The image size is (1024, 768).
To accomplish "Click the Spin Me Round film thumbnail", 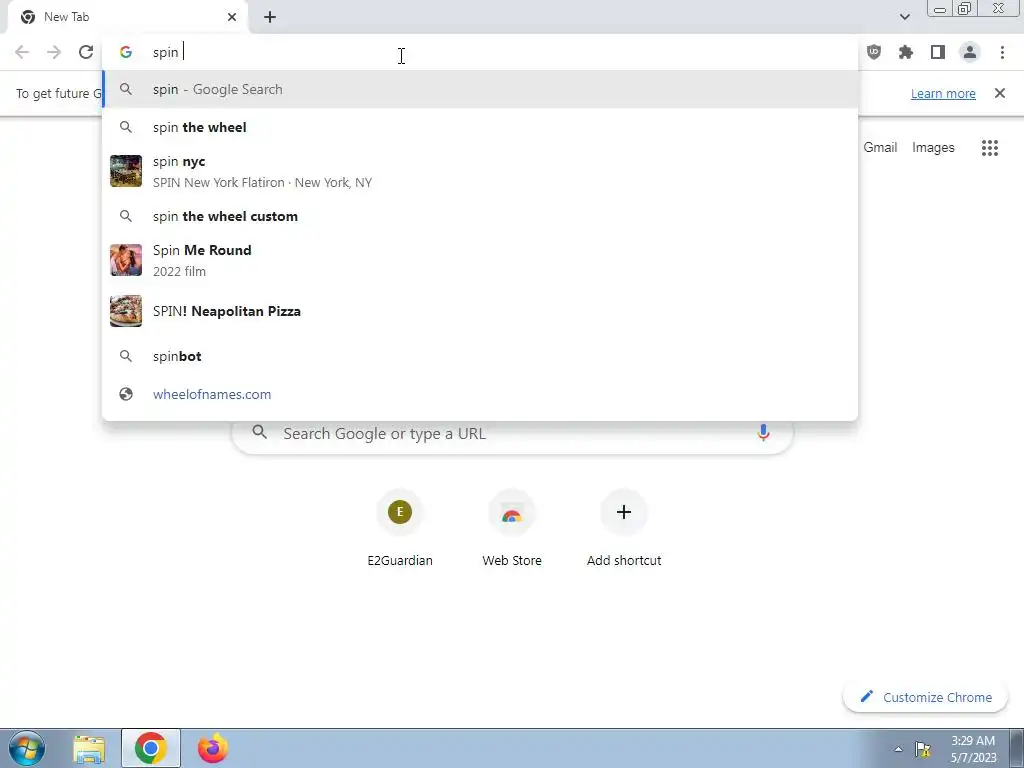I will pyautogui.click(x=126, y=260).
